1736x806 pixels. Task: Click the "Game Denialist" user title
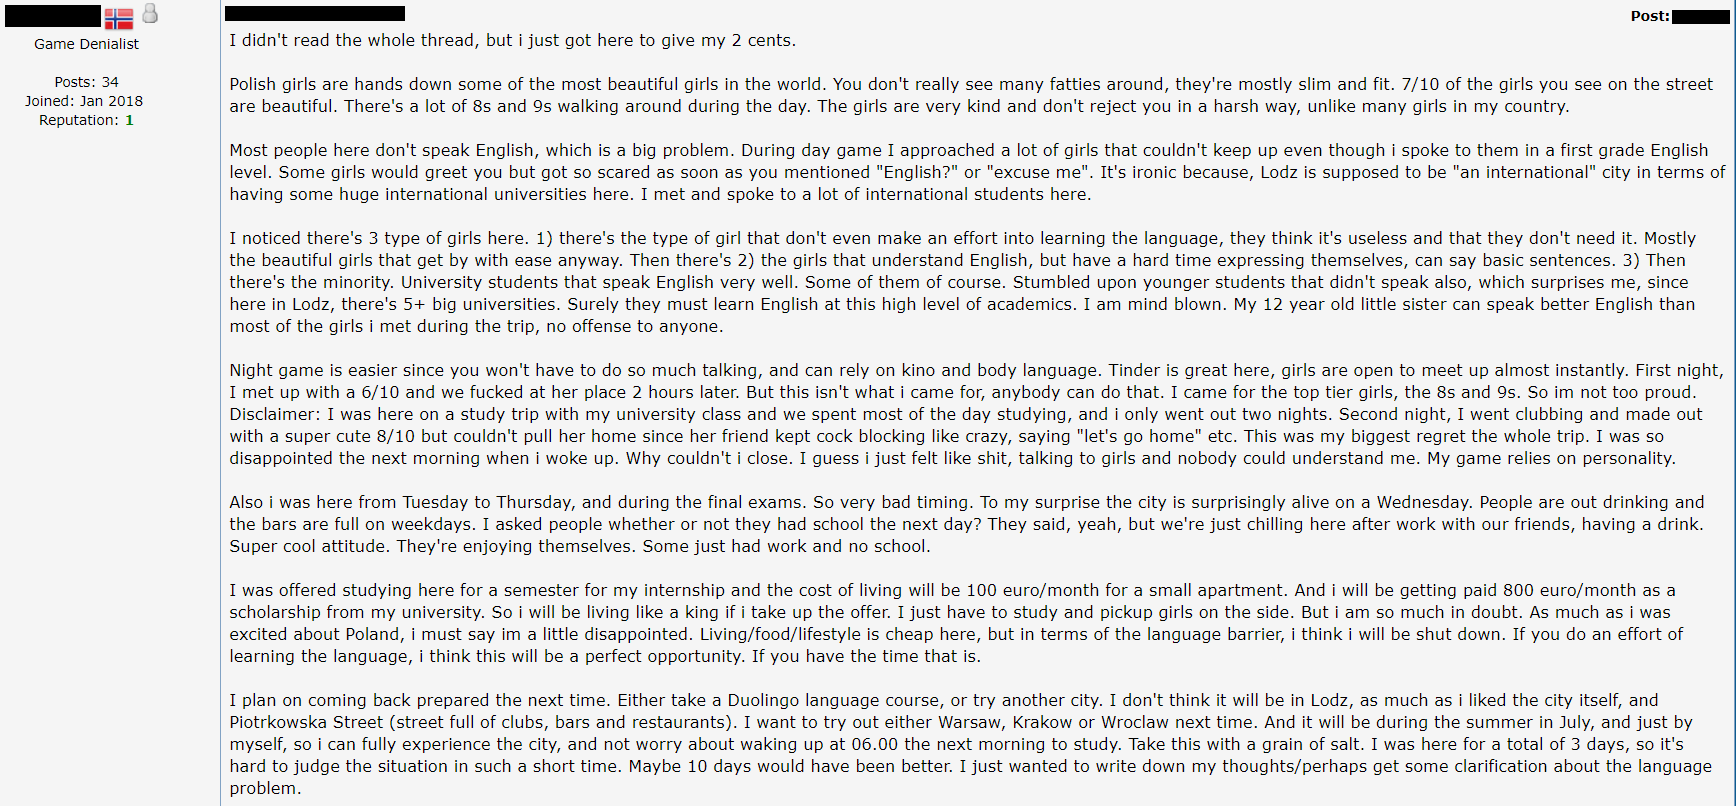[x=86, y=44]
